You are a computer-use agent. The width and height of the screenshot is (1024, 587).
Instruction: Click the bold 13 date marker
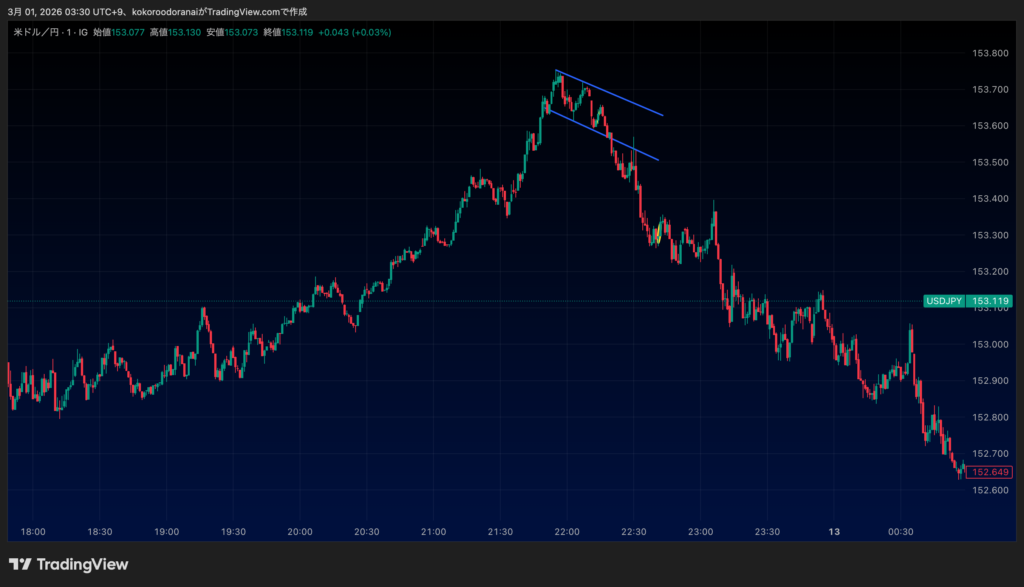834,532
